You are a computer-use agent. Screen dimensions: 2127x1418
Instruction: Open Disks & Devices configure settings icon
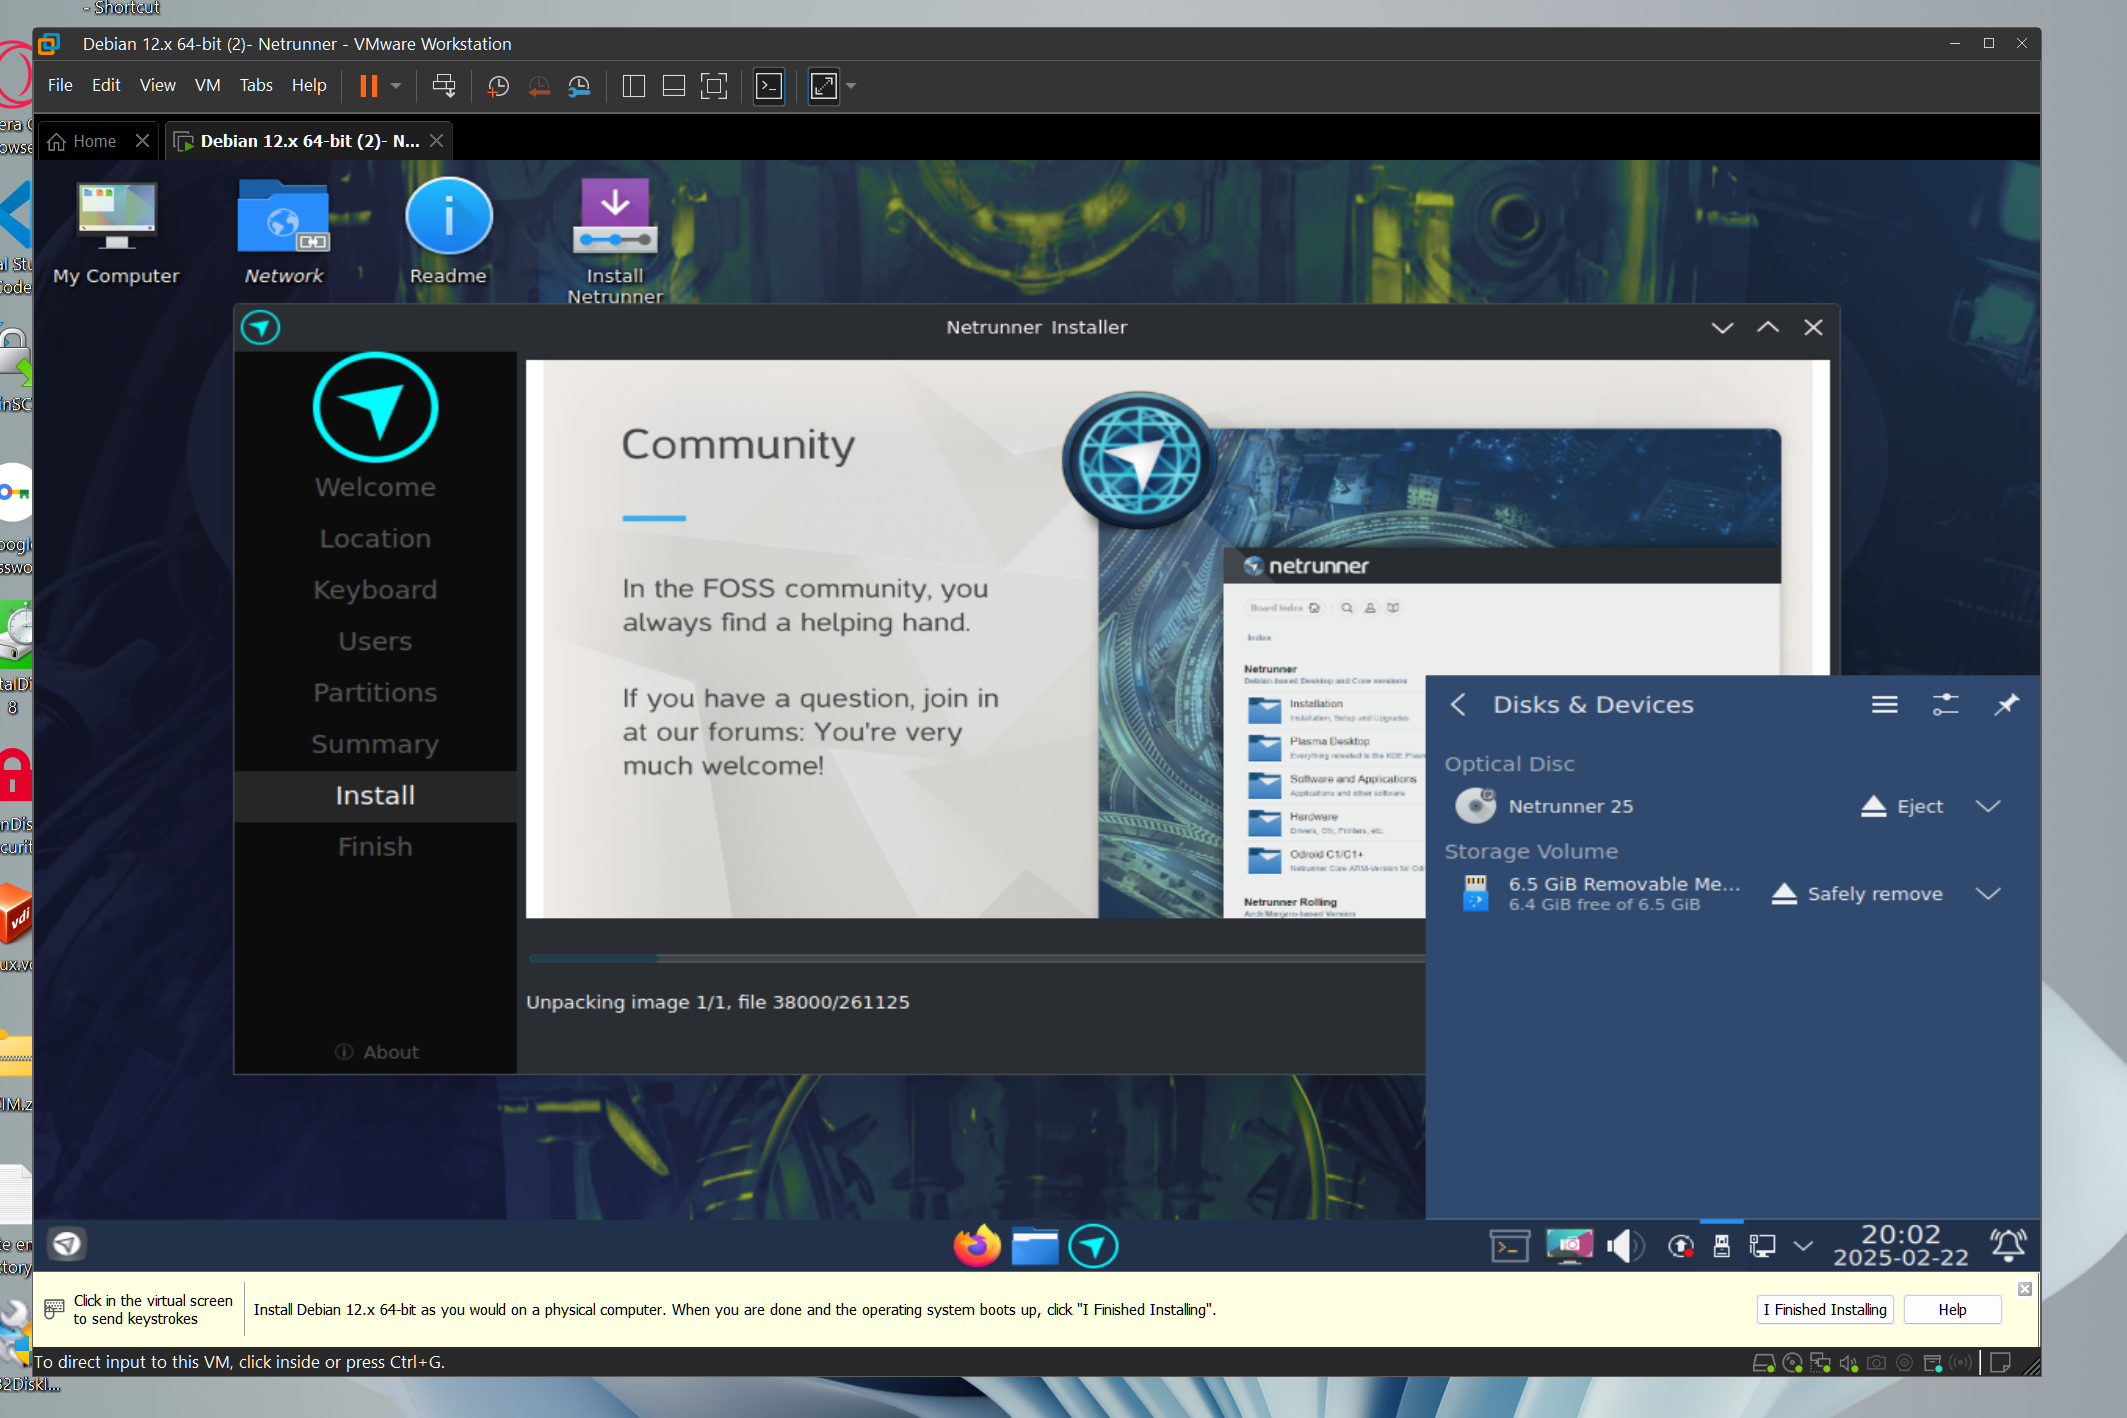(x=1945, y=705)
